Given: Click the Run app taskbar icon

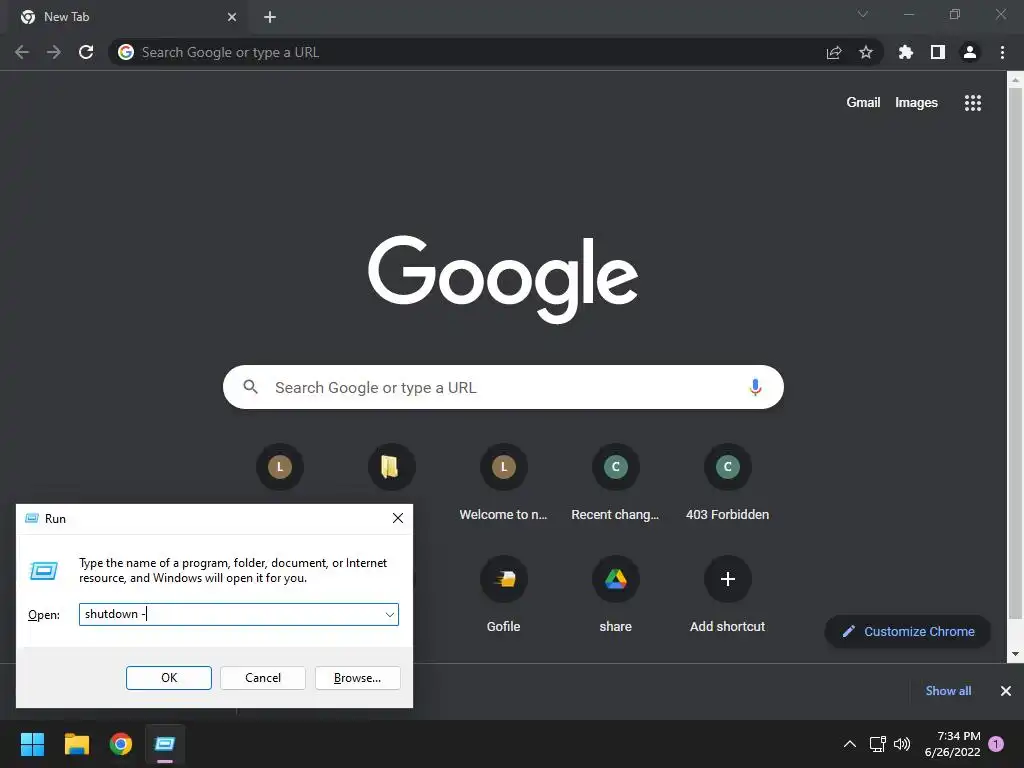Looking at the screenshot, I should tap(165, 744).
